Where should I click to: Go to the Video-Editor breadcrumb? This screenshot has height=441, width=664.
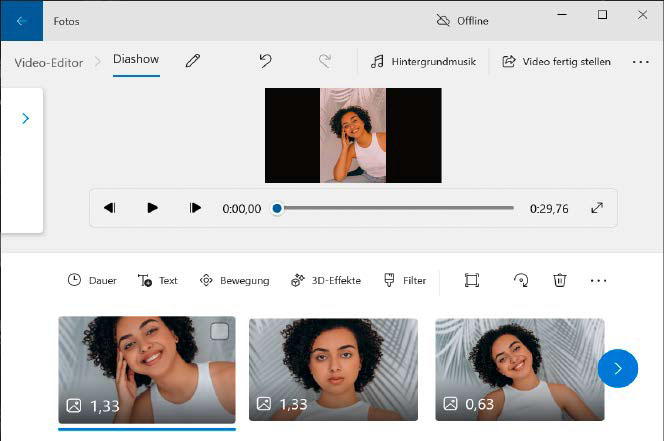point(49,63)
